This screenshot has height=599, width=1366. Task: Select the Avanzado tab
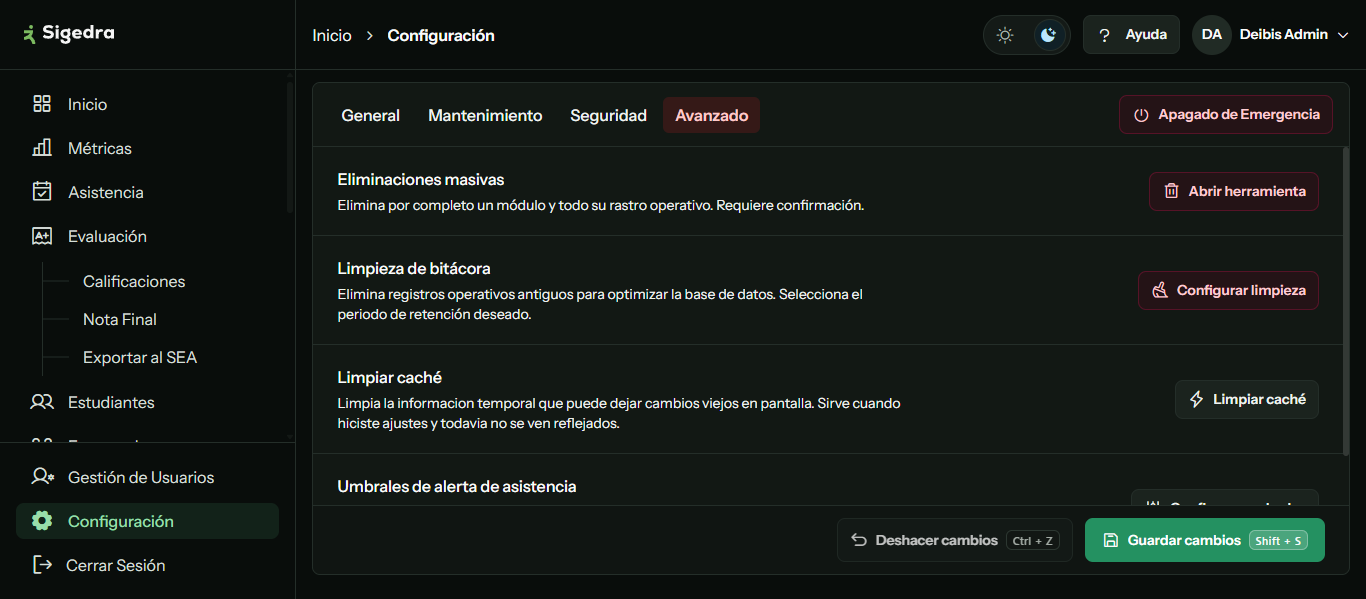712,116
